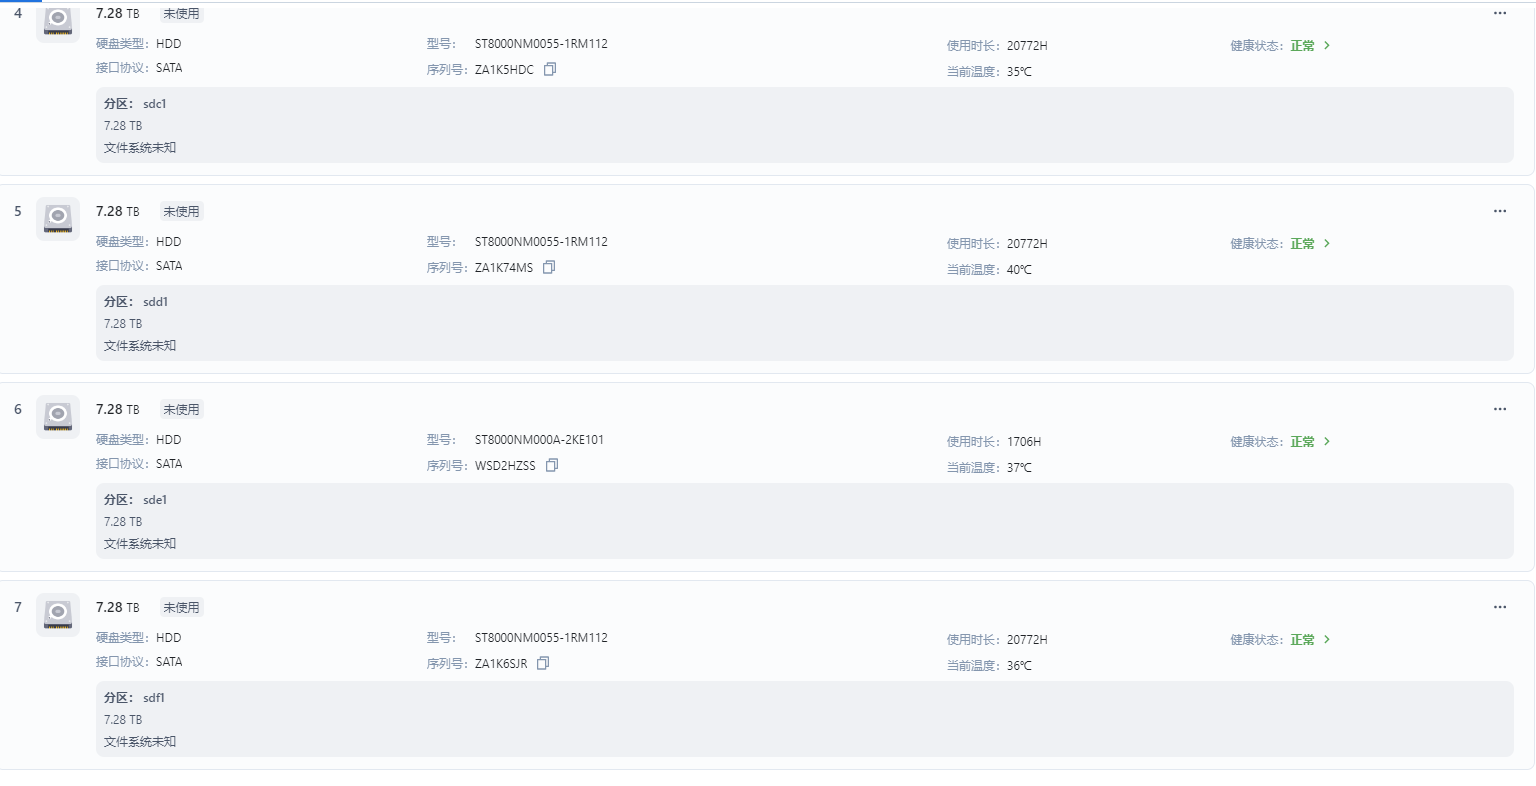The image size is (1536, 786).
Task: Open the more options menu for disk 7
Action: tap(1500, 607)
